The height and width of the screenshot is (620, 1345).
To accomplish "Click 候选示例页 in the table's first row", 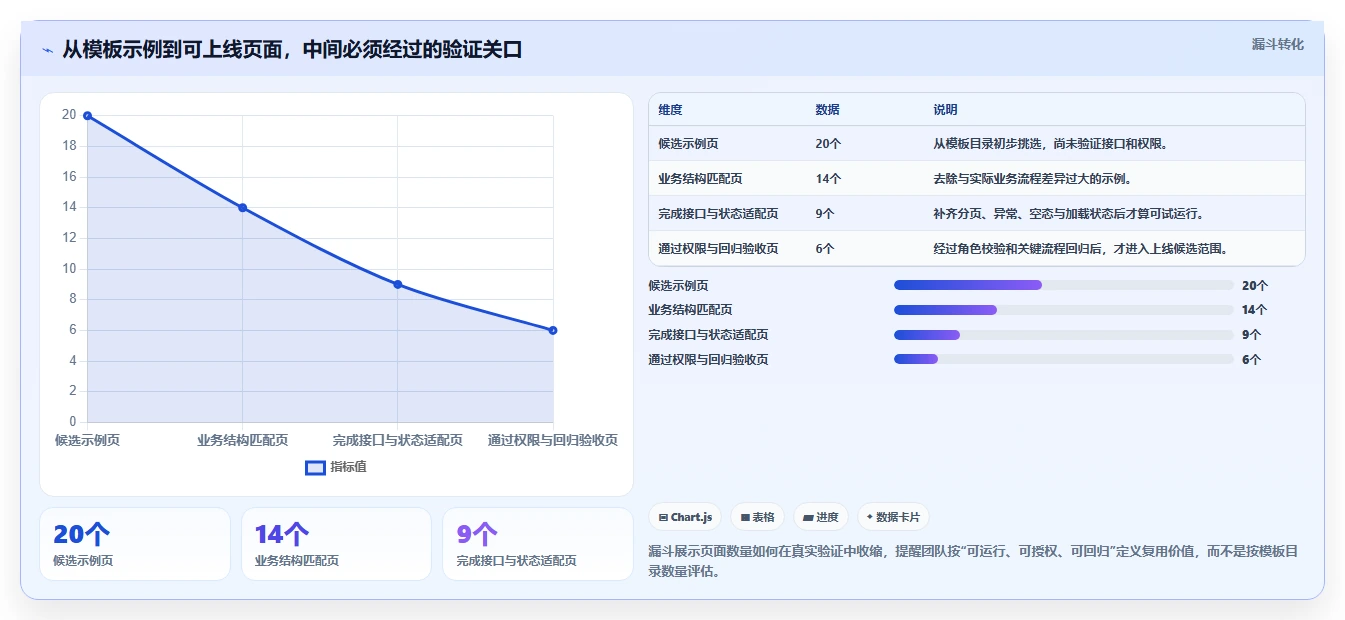I will pos(688,144).
